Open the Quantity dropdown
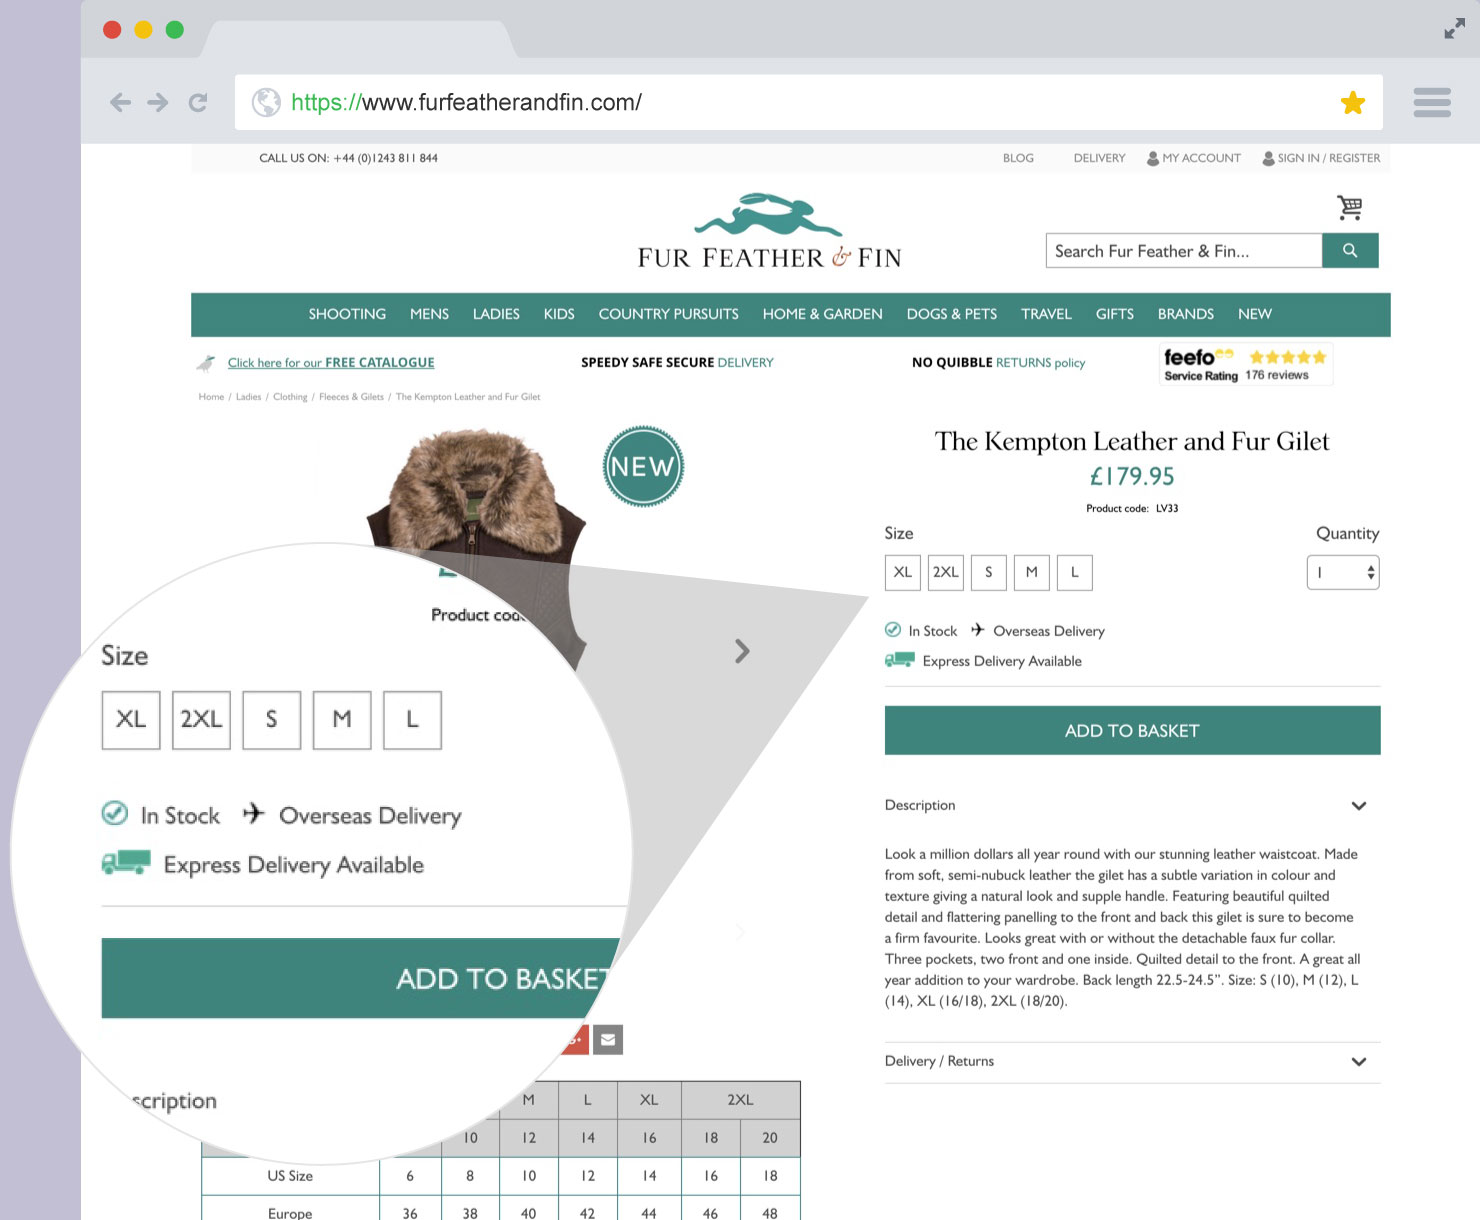Viewport: 1480px width, 1220px height. [x=1343, y=572]
